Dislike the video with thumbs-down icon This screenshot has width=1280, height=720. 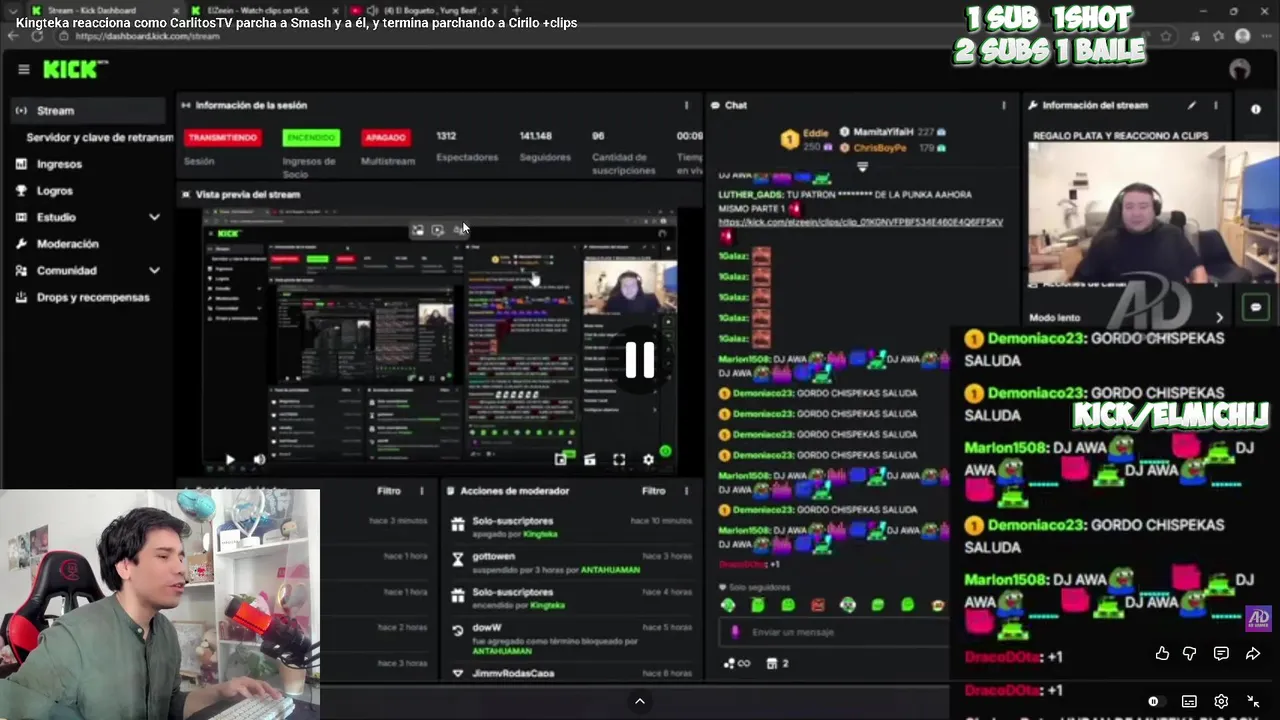[x=1190, y=653]
